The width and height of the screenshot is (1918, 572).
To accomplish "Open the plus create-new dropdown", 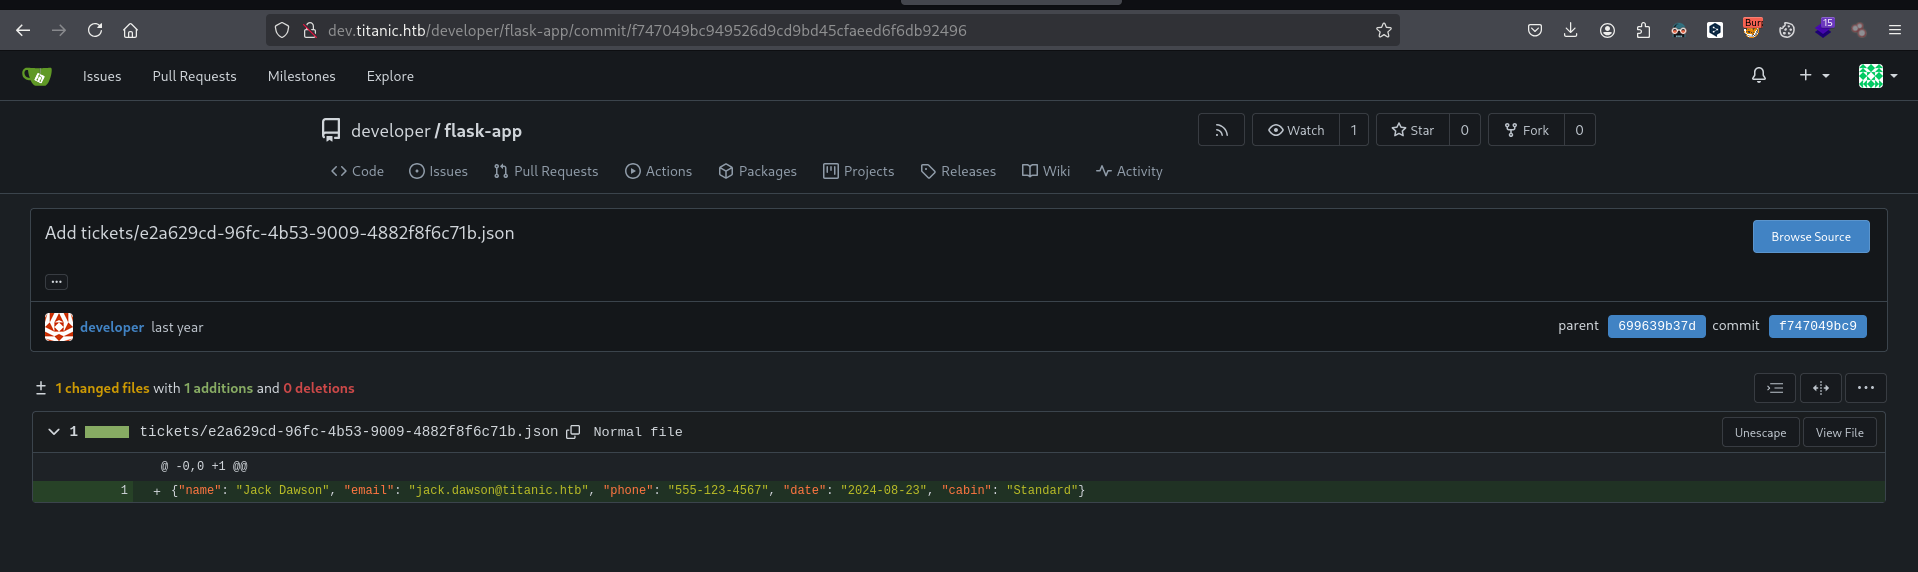I will 1814,75.
